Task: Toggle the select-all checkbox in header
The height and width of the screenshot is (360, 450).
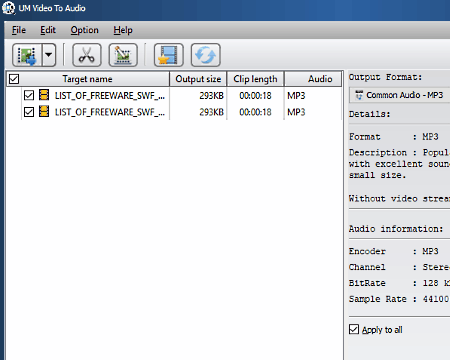Action: pyautogui.click(x=14, y=79)
